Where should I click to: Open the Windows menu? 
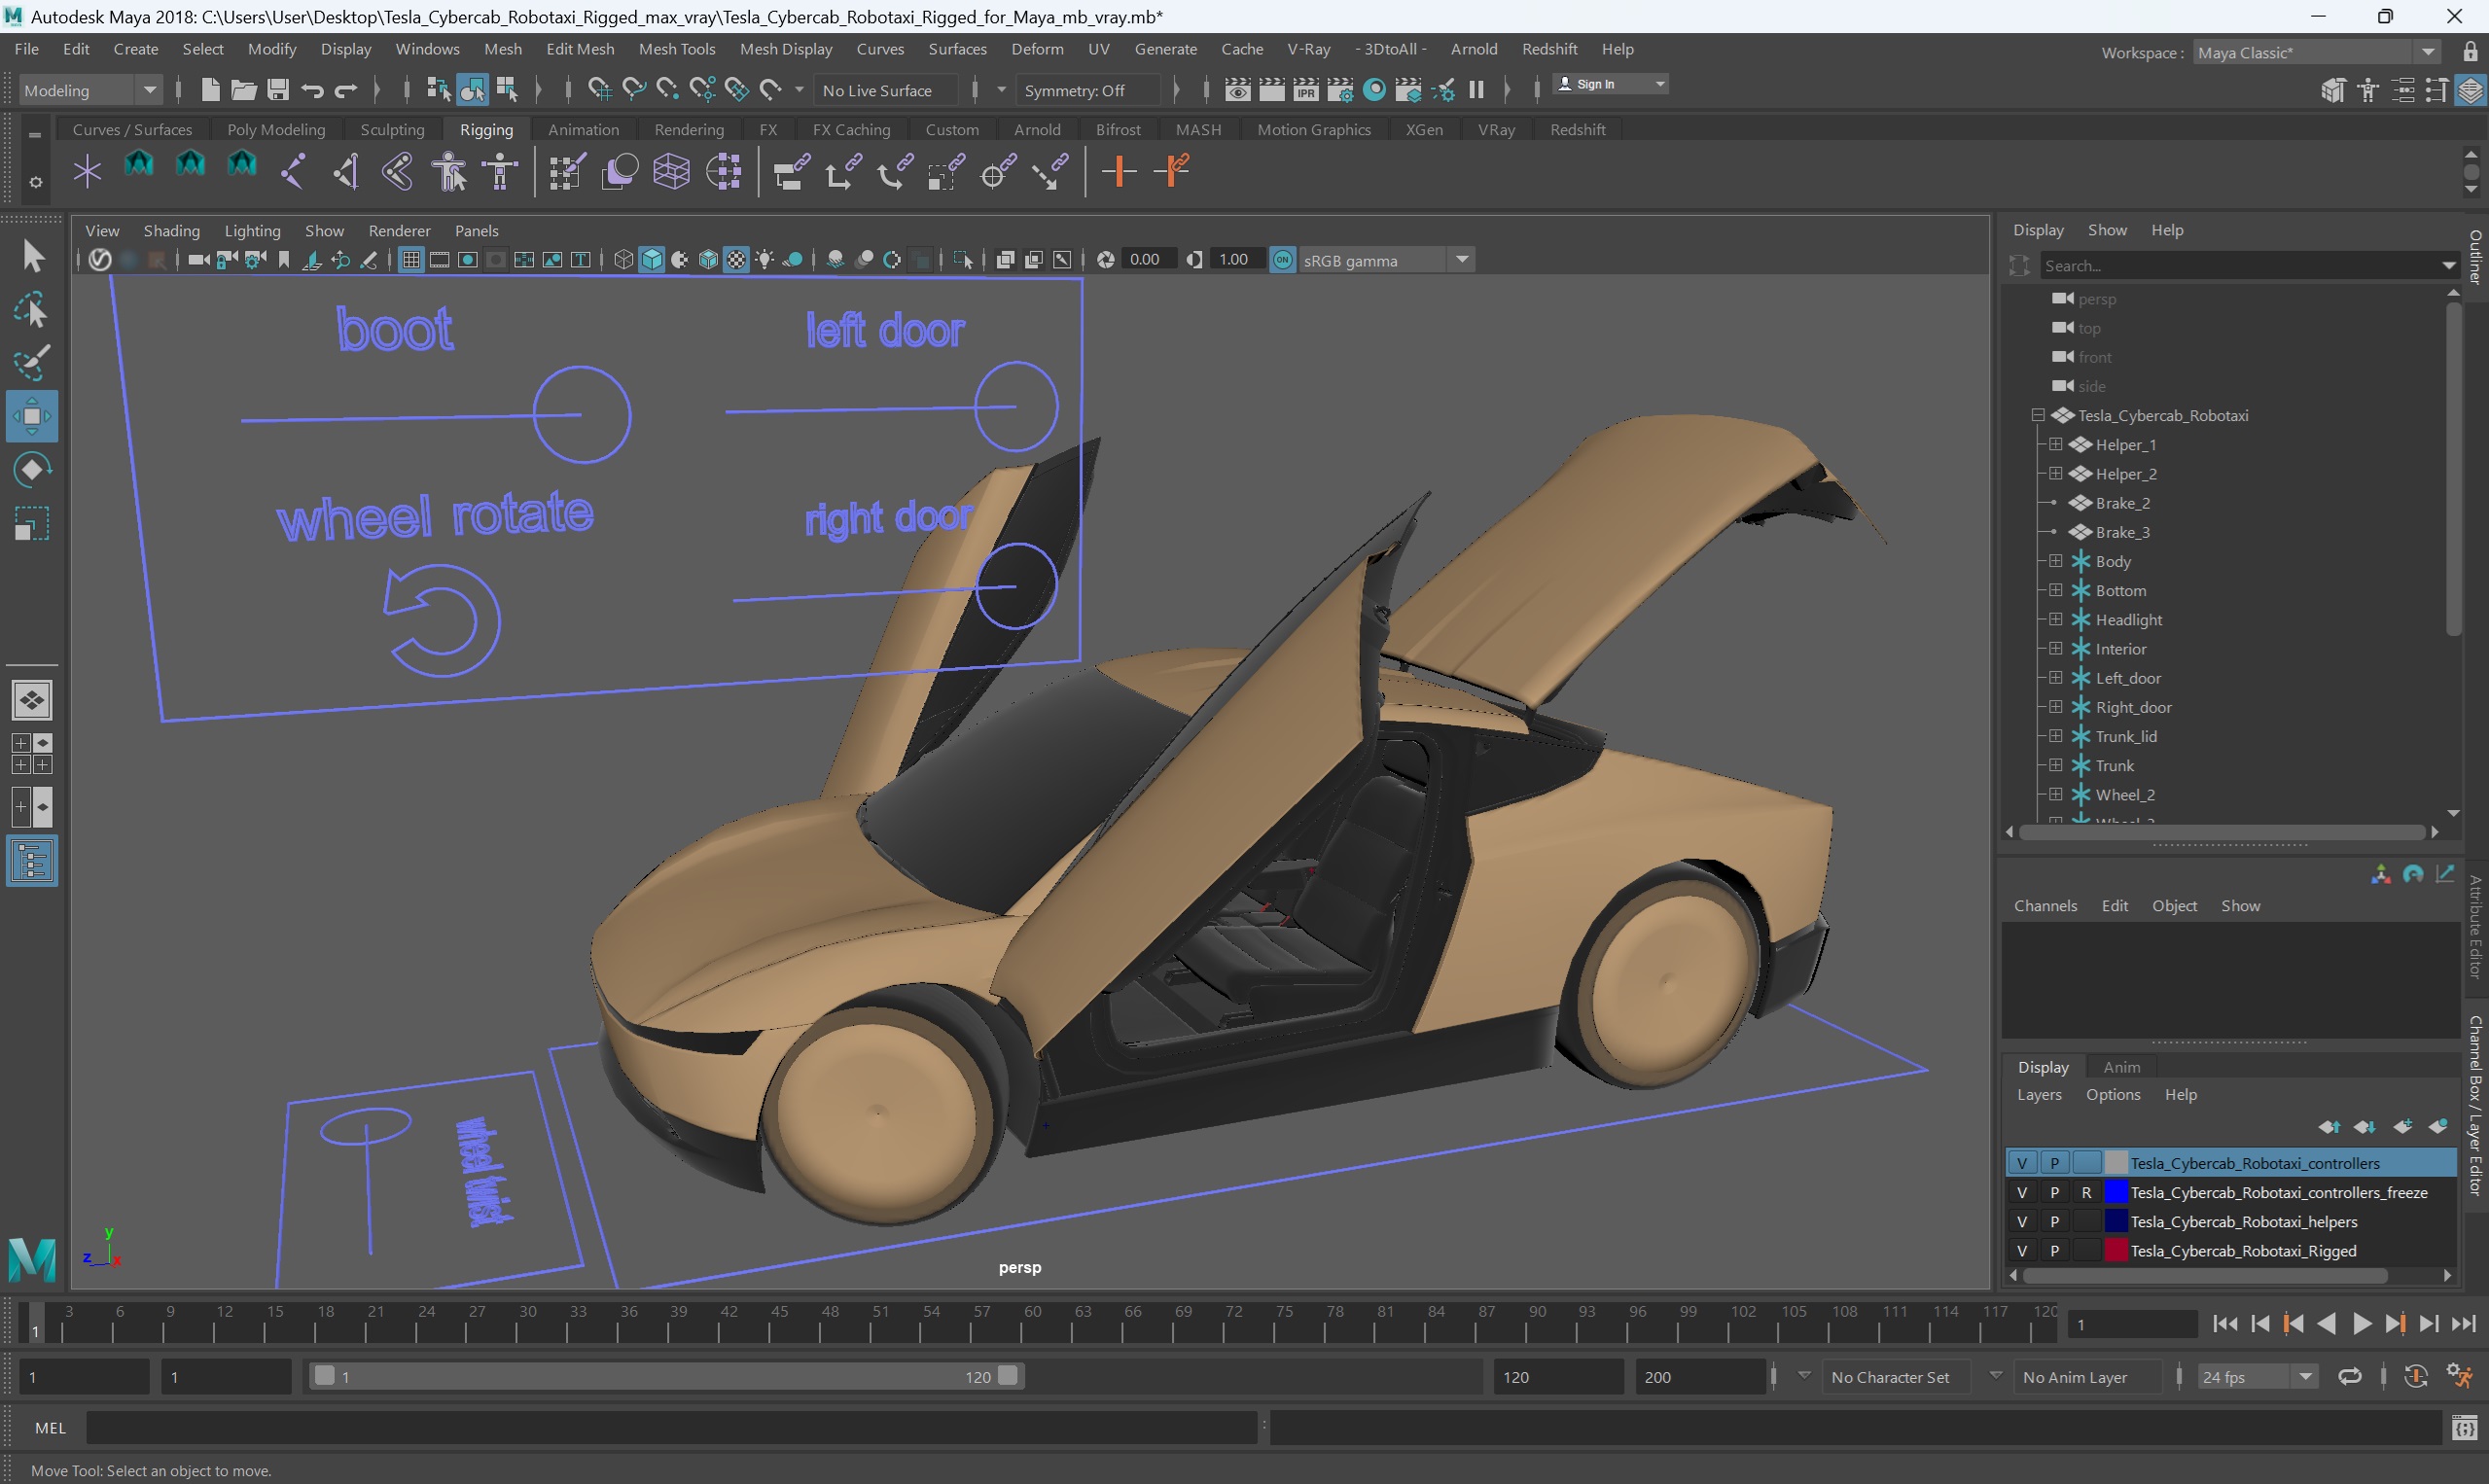point(427,49)
